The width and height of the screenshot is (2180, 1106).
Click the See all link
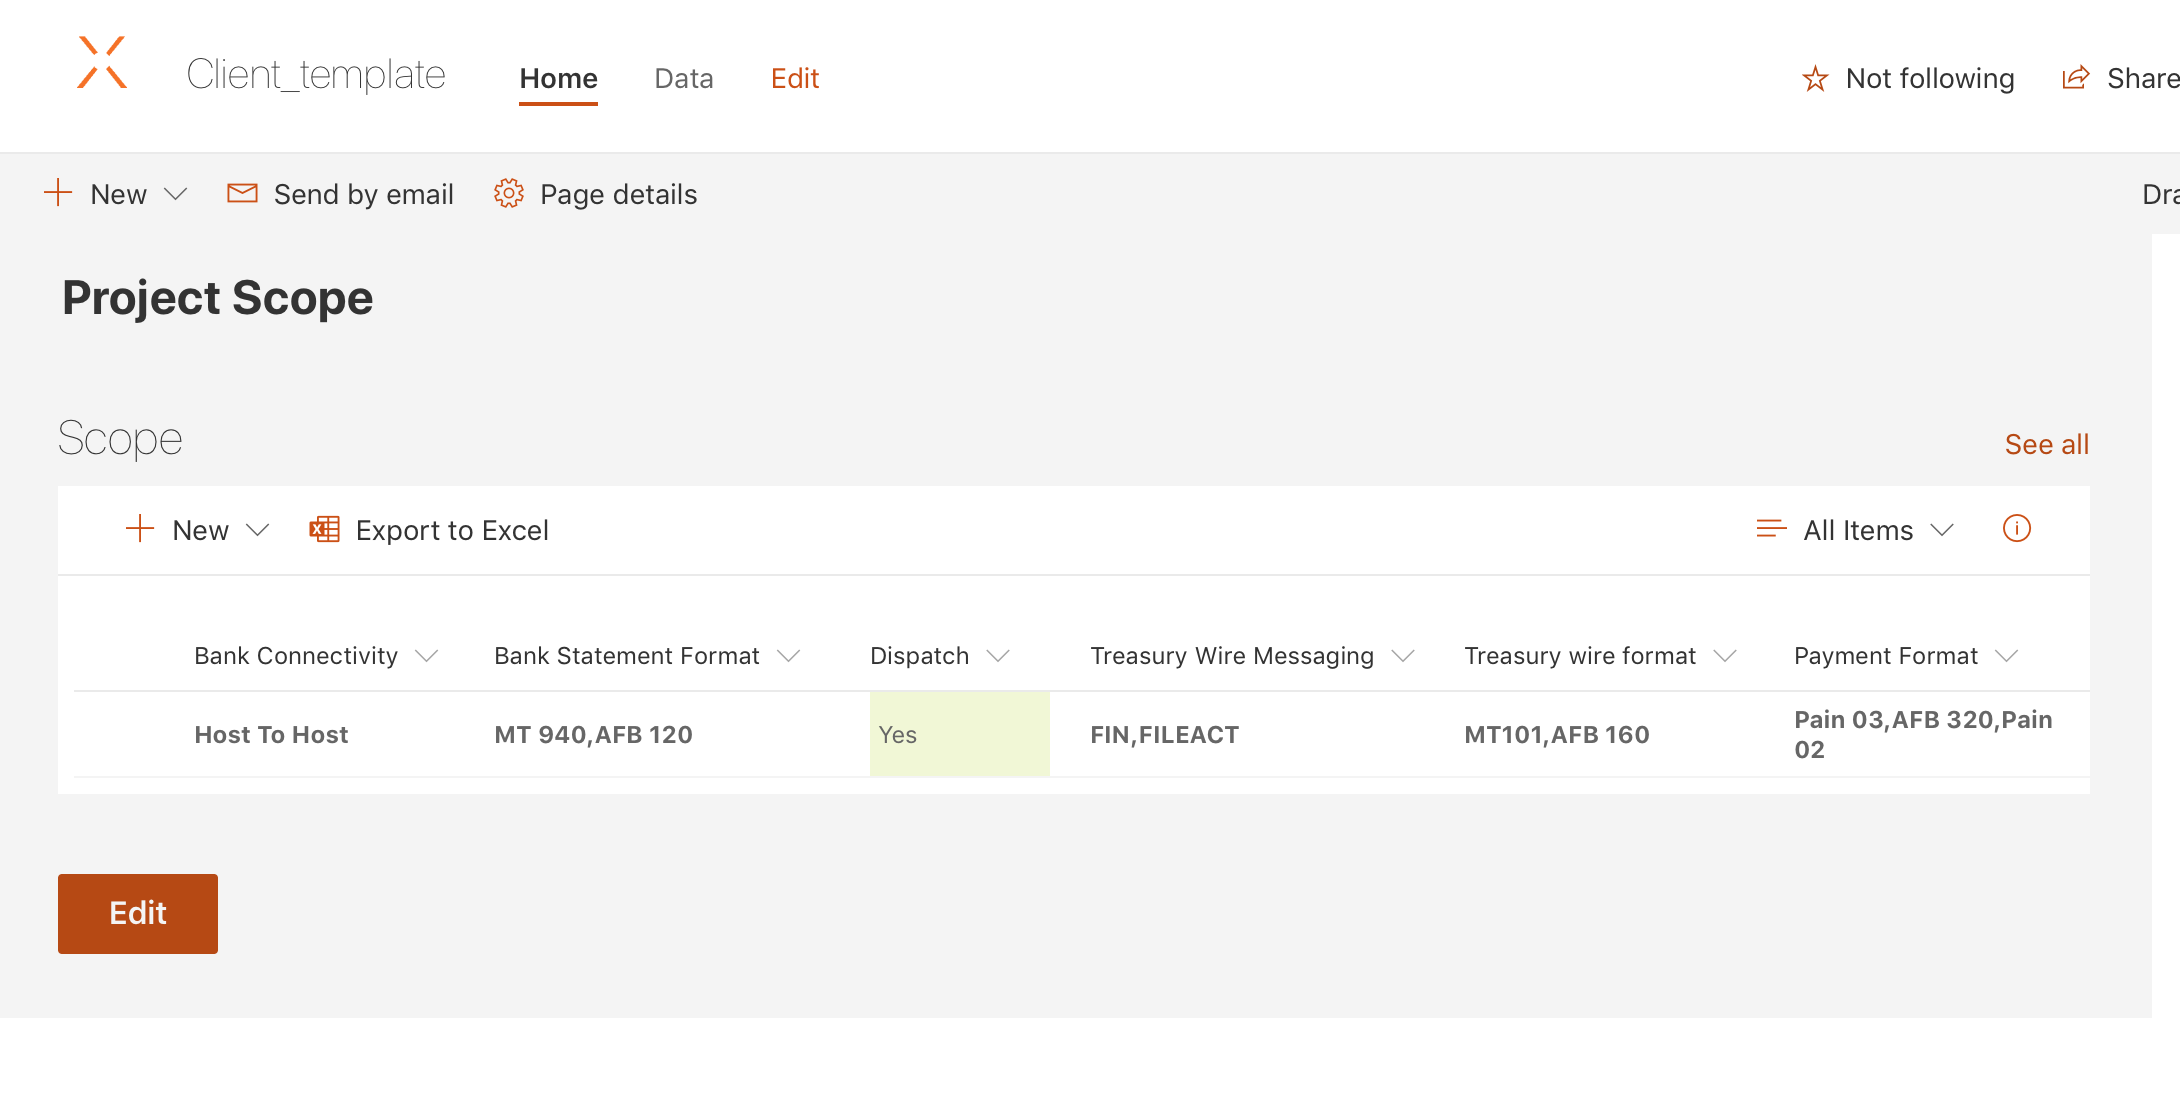2047,444
